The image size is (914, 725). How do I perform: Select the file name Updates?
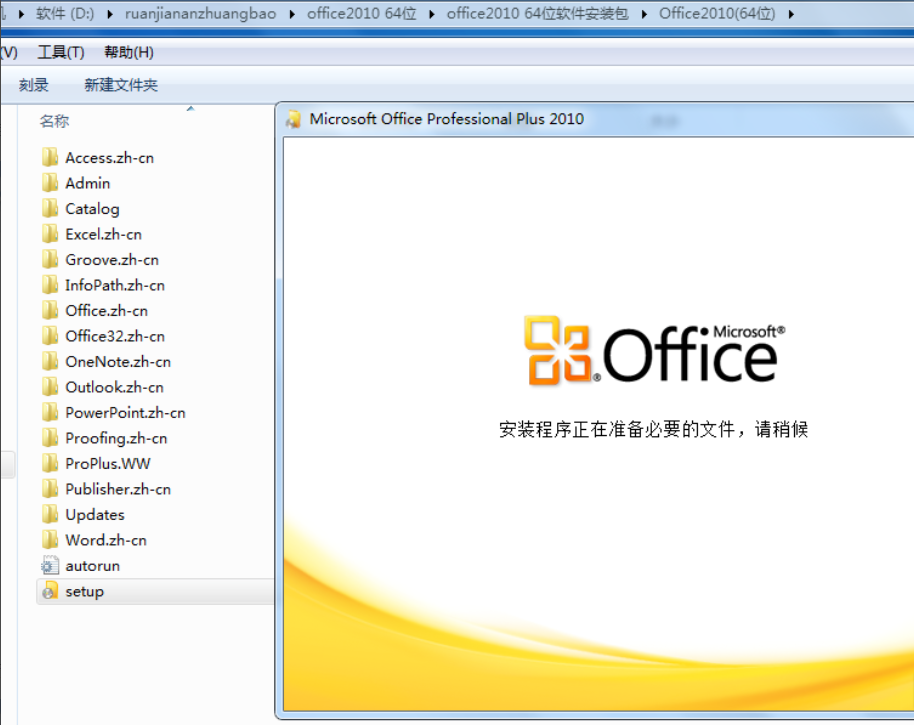point(95,515)
